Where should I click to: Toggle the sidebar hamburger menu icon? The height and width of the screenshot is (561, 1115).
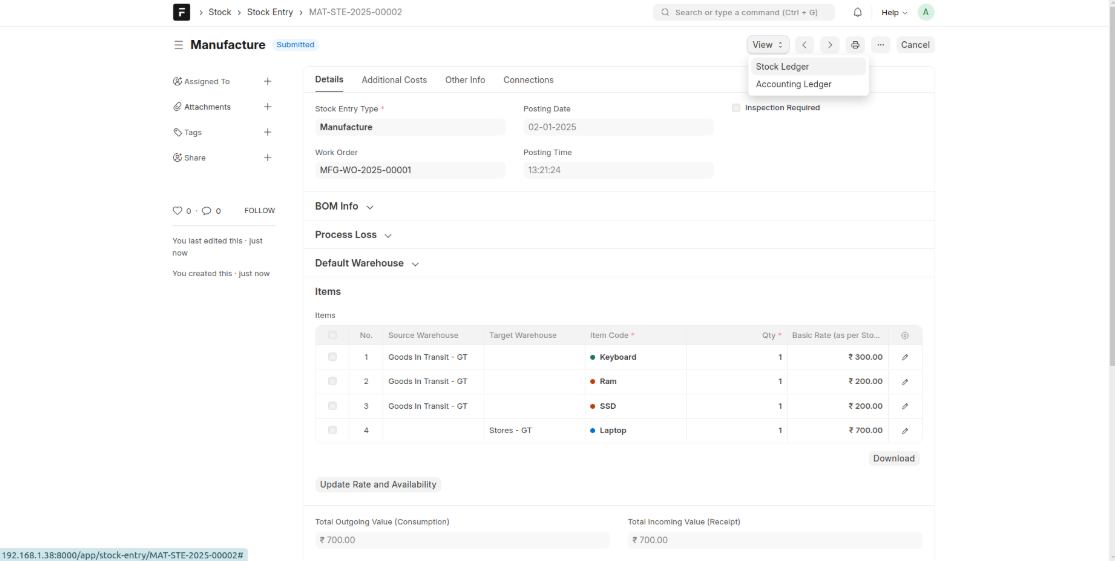(178, 45)
